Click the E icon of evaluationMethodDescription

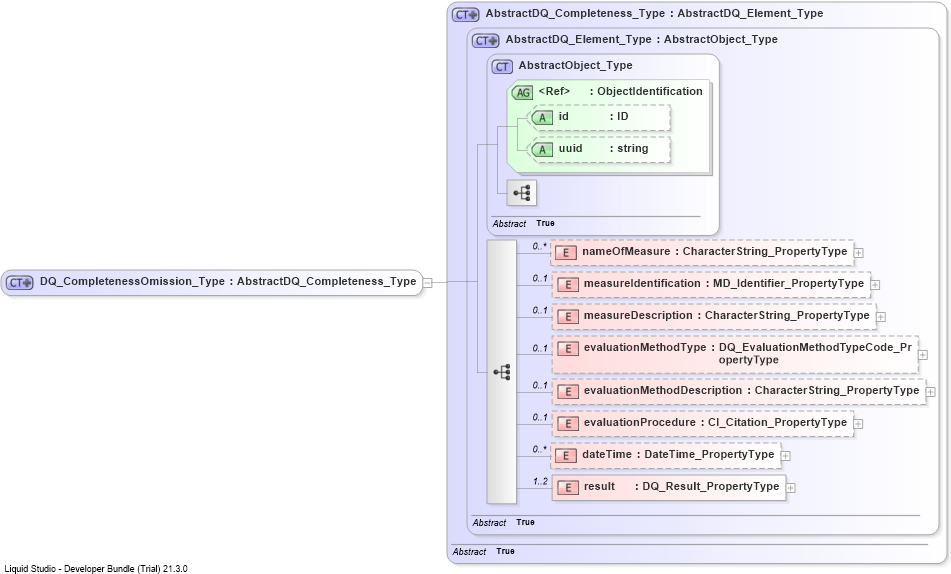[568, 392]
